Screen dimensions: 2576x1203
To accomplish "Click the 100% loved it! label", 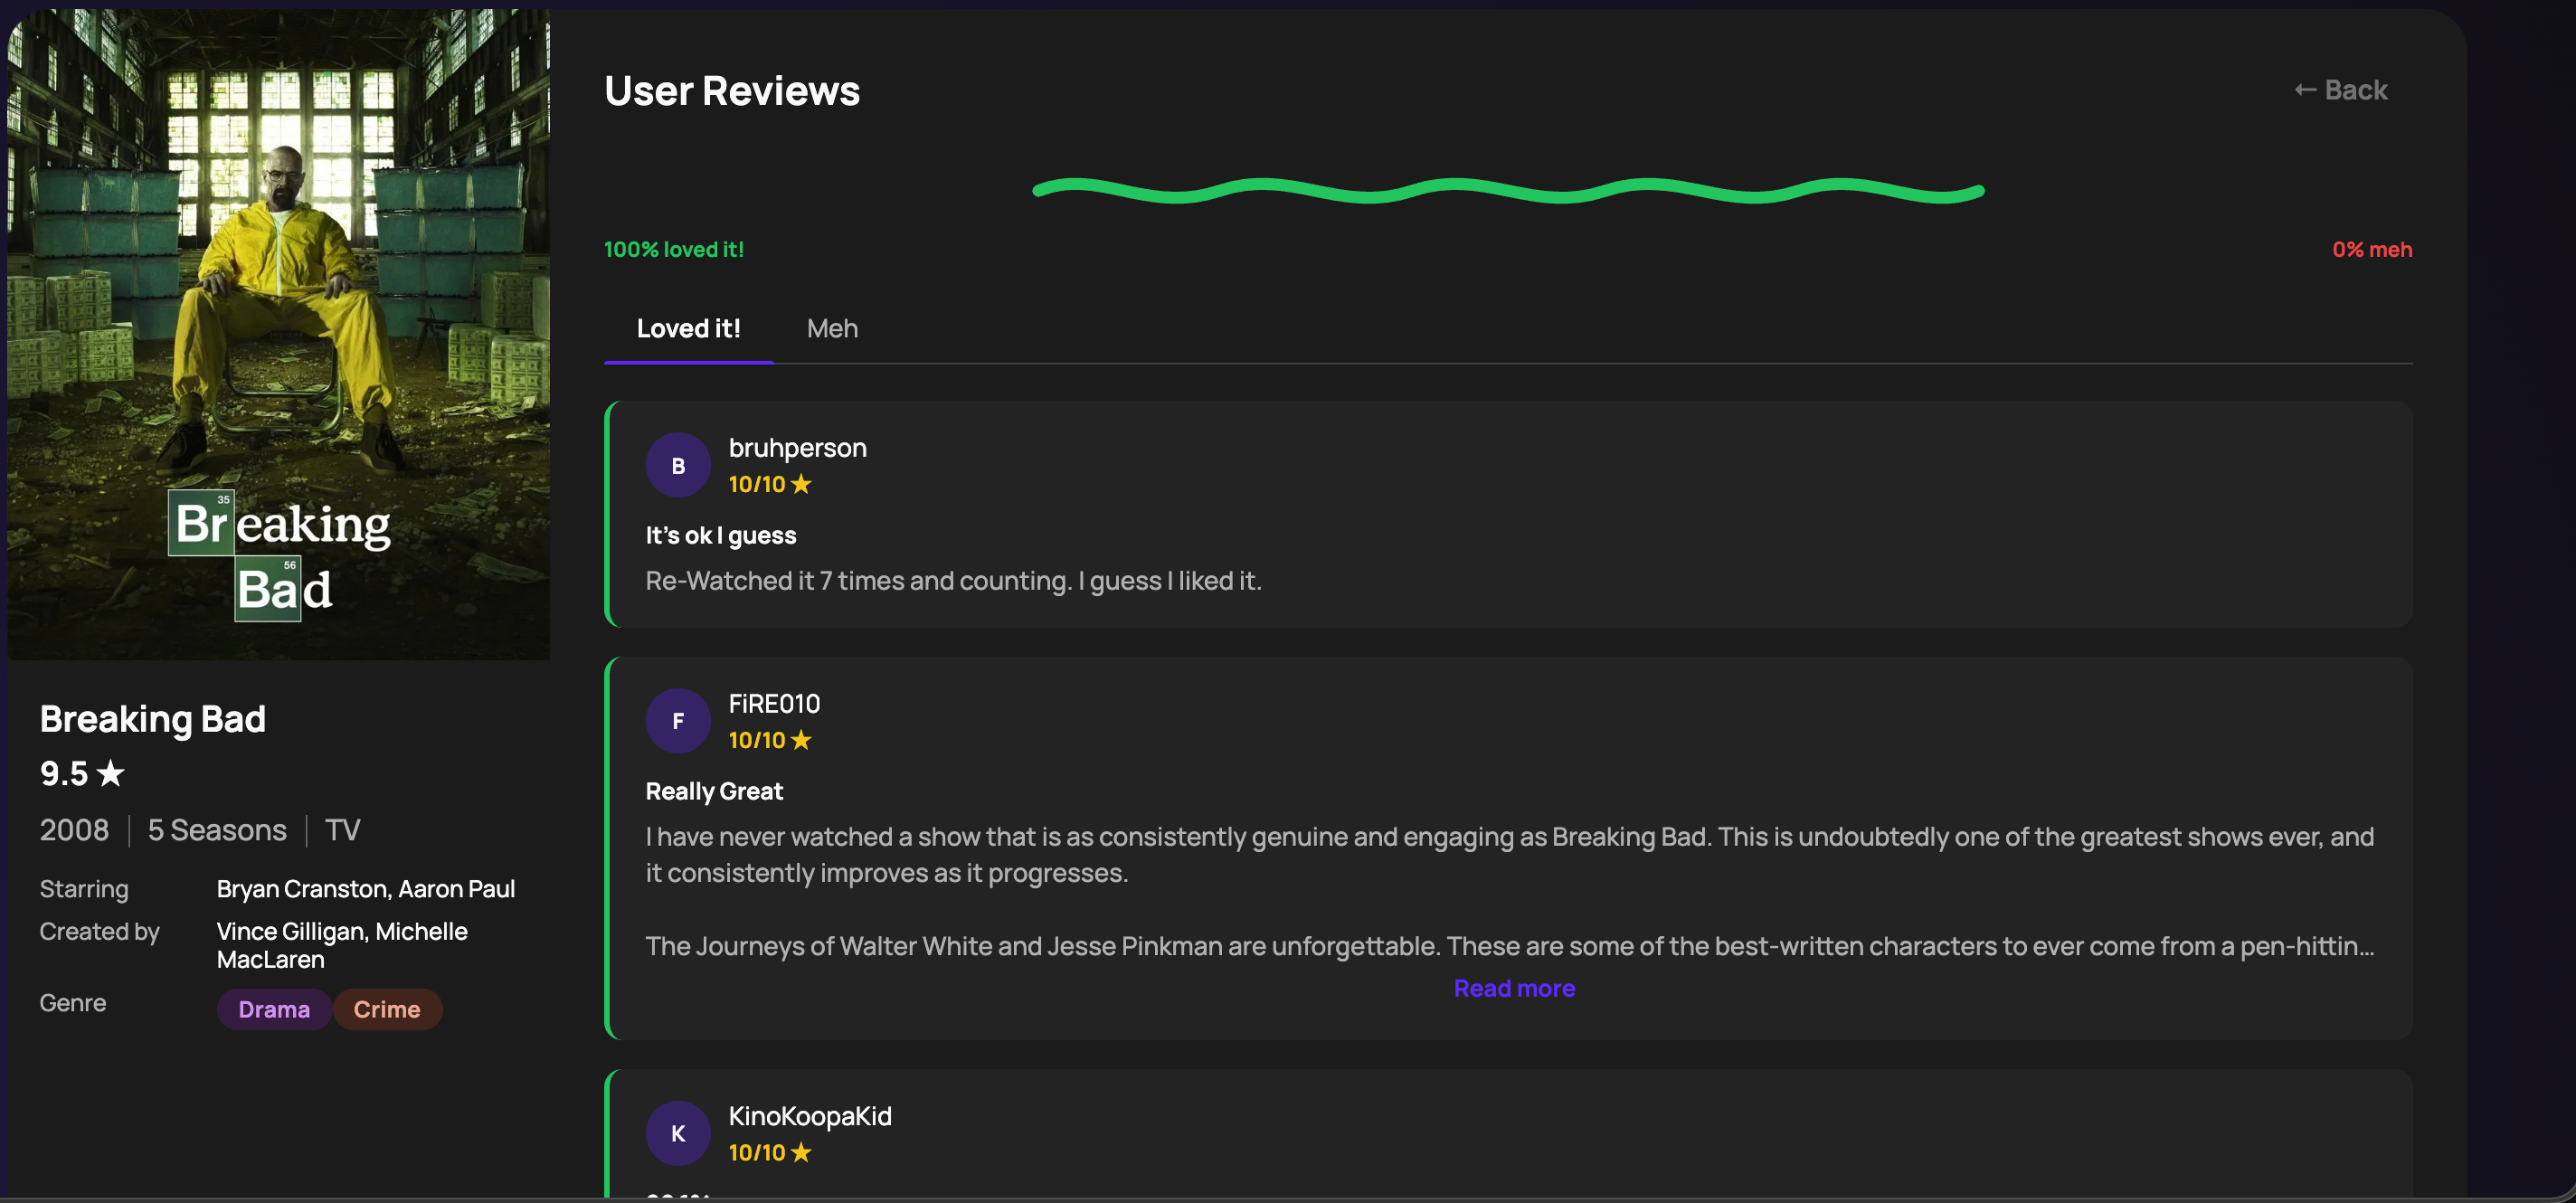I will pos(673,249).
